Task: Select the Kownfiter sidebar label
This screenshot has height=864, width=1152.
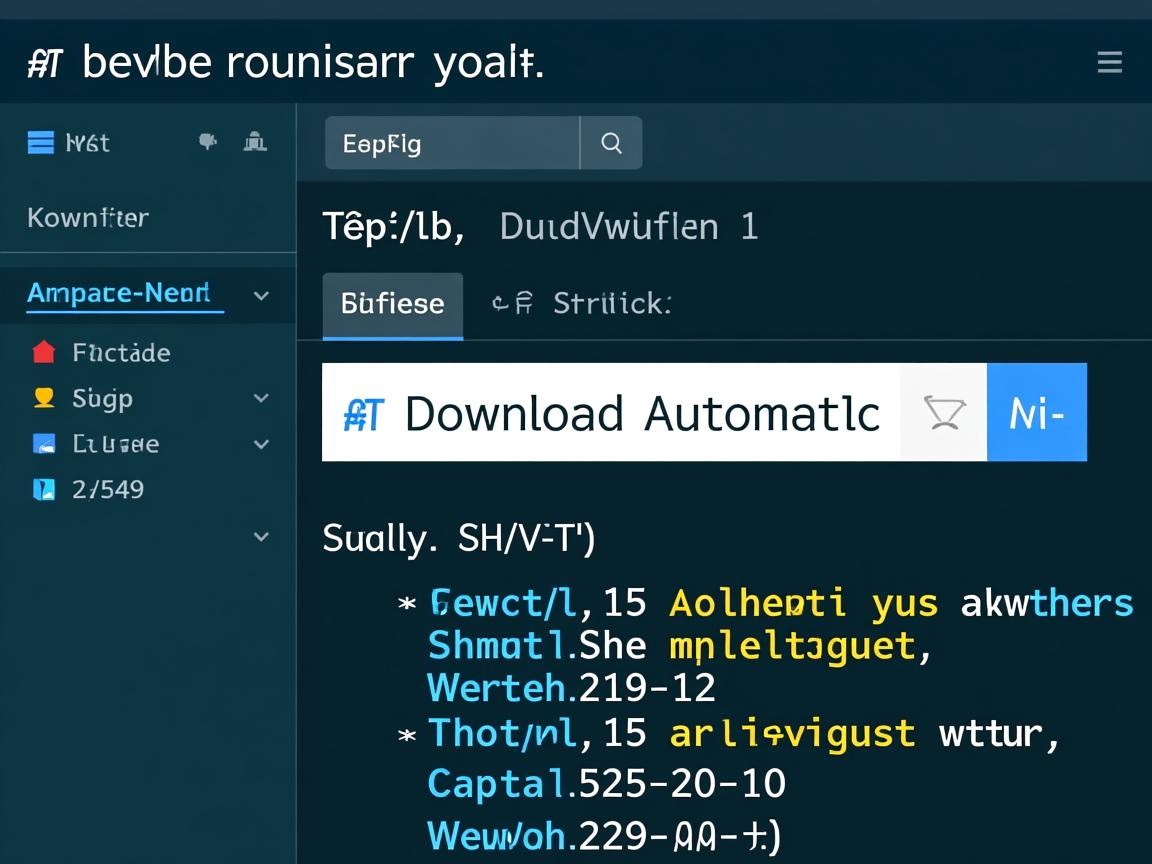Action: click(88, 217)
